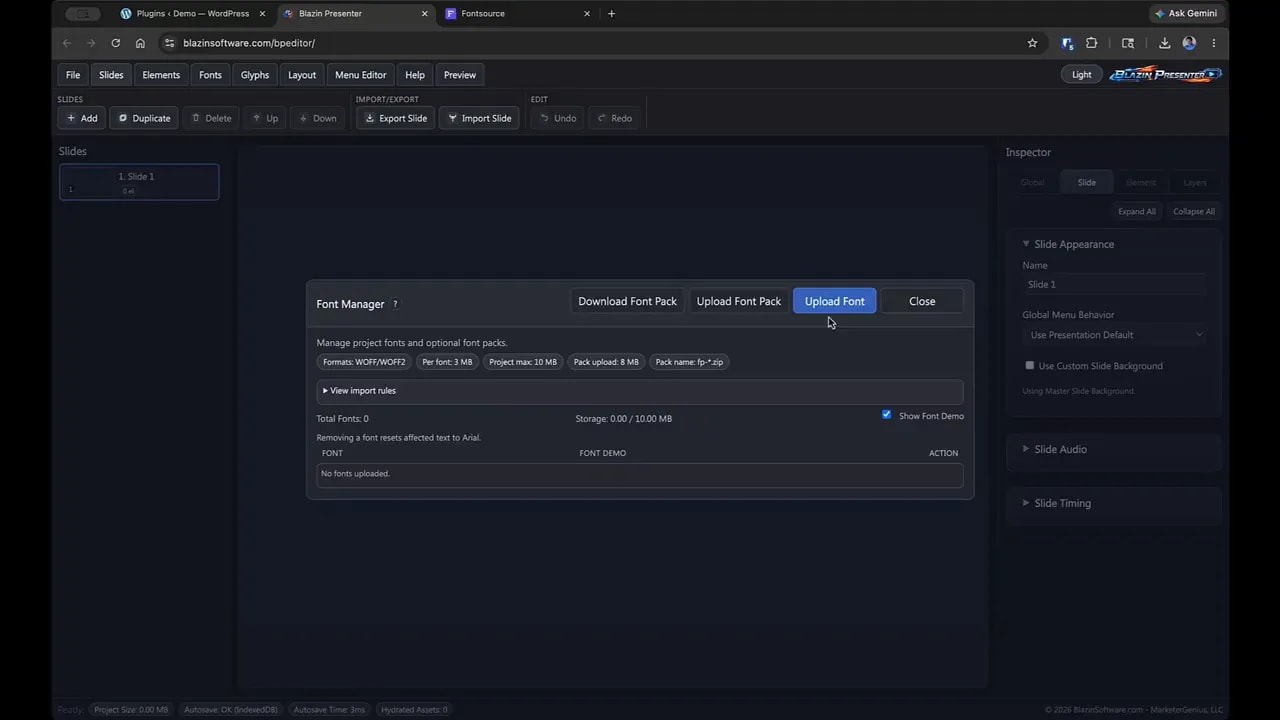The height and width of the screenshot is (720, 1280).
Task: Open the Fonts menu
Action: [x=210, y=75]
